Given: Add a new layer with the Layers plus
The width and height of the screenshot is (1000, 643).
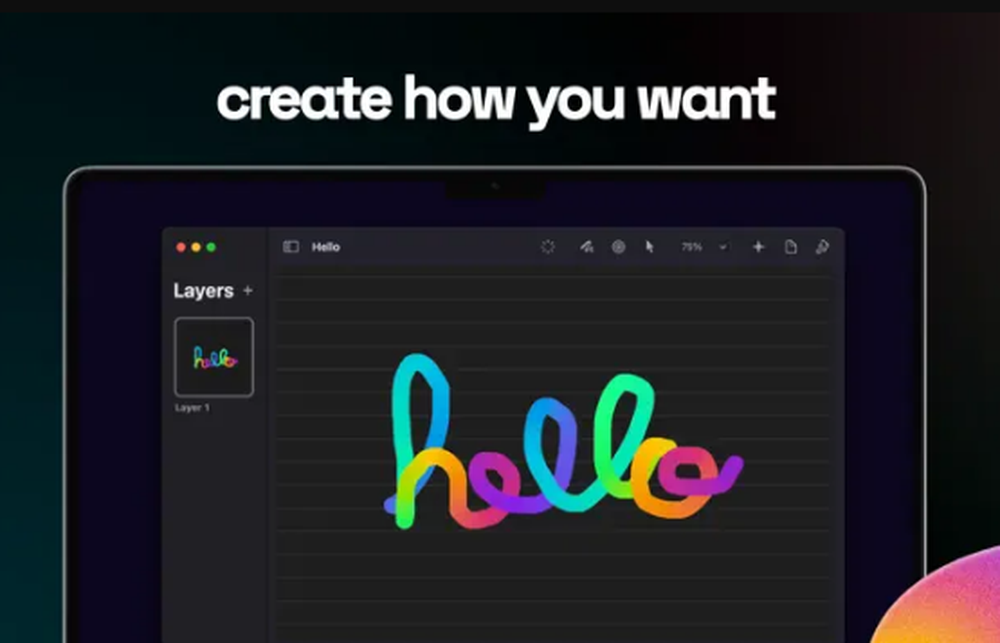Looking at the screenshot, I should pos(248,291).
